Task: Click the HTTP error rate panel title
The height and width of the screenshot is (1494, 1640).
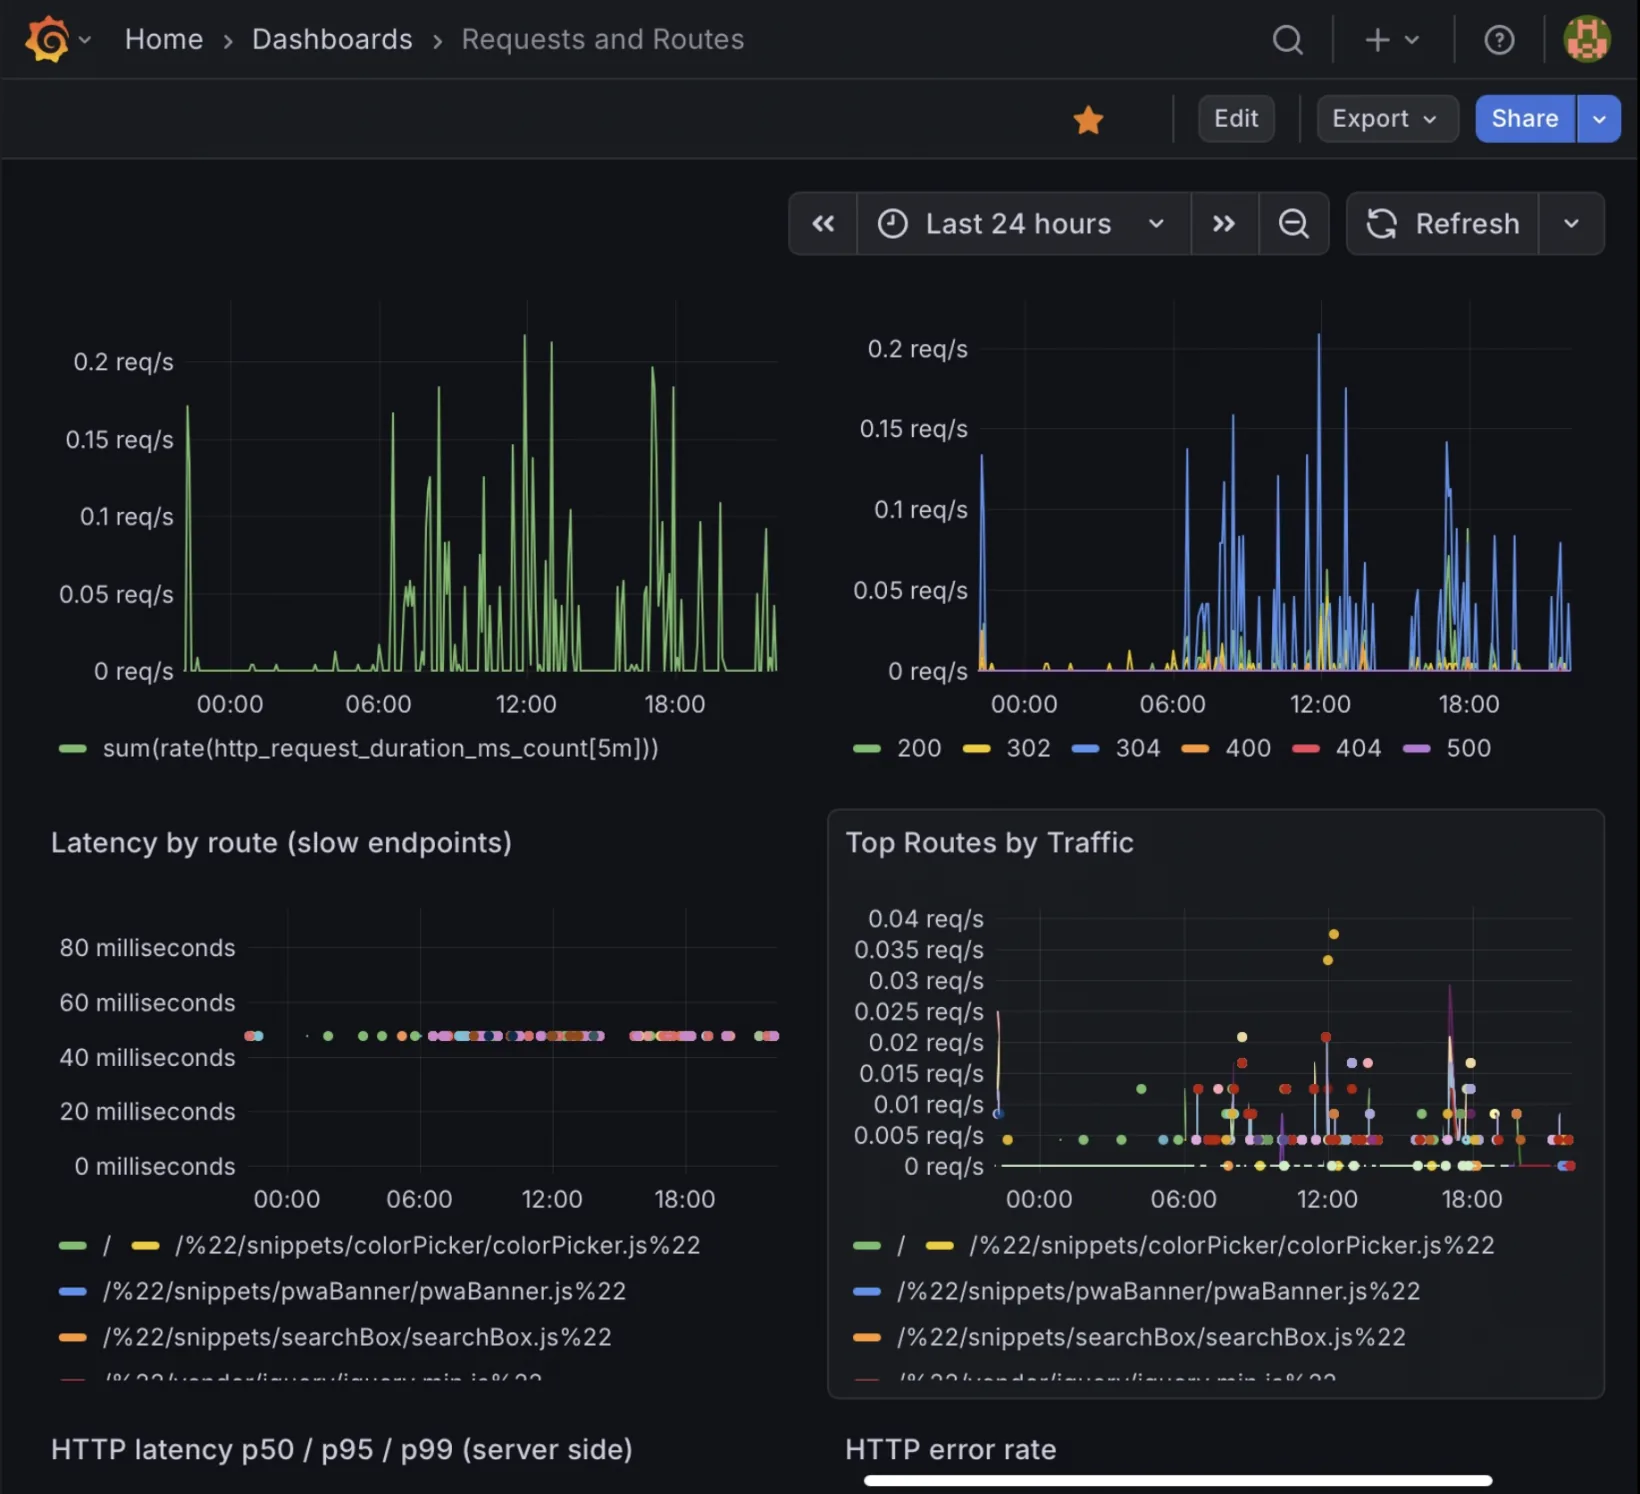Action: tap(950, 1449)
